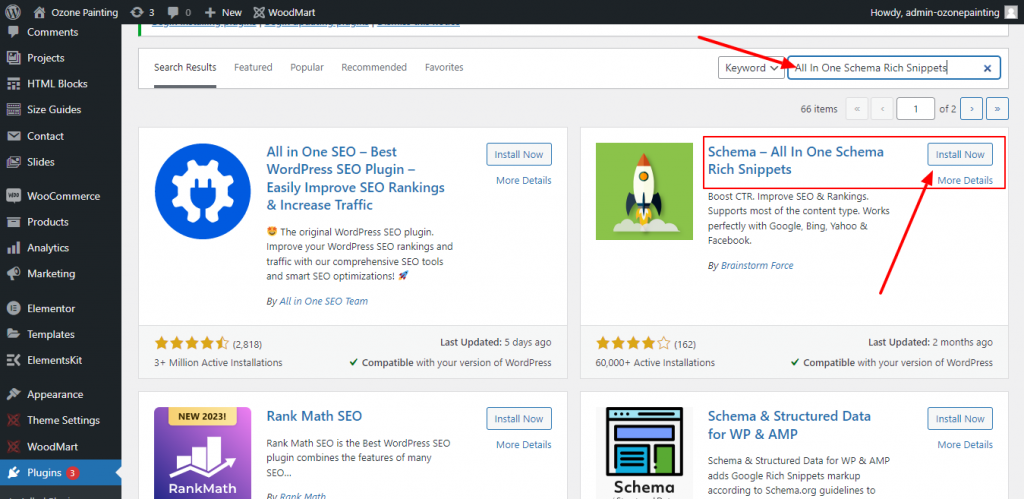Open the New content plus menu
The height and width of the screenshot is (499, 1024).
[x=223, y=12]
